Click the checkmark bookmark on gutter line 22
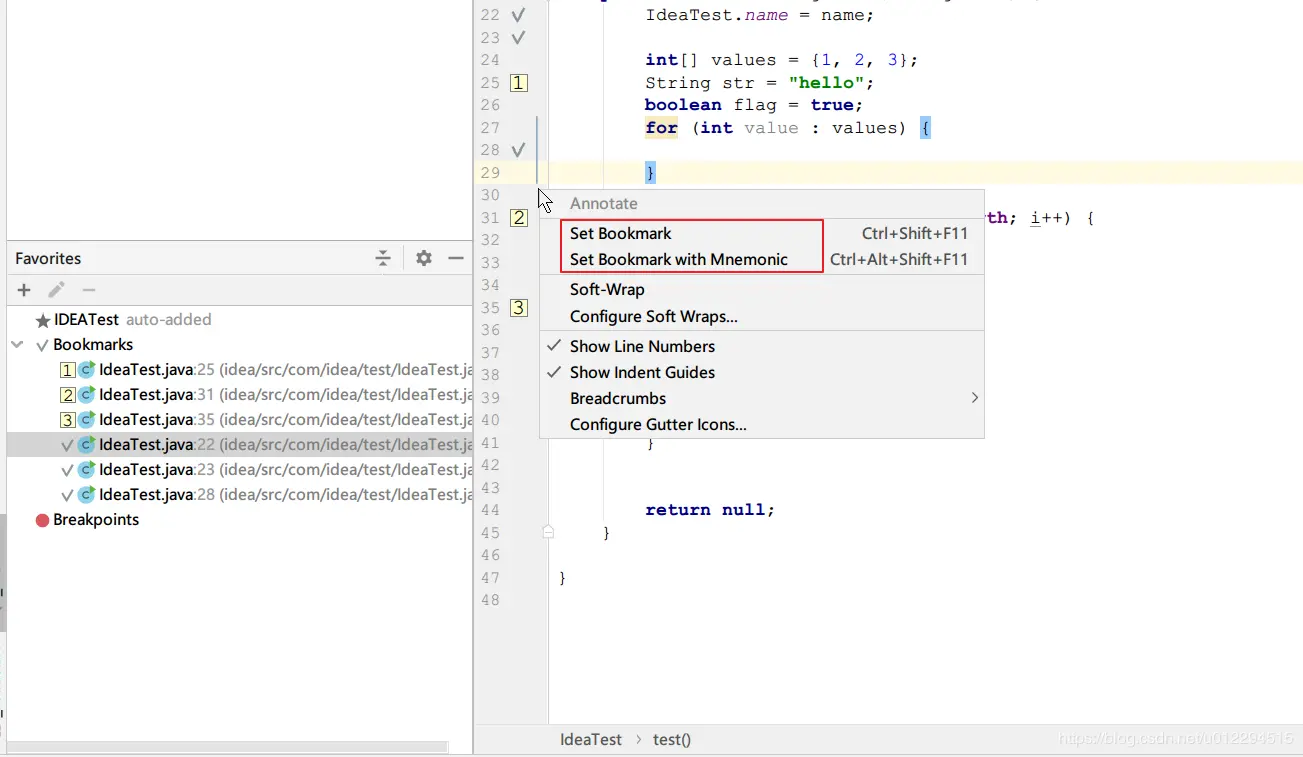The width and height of the screenshot is (1303, 757). (518, 16)
